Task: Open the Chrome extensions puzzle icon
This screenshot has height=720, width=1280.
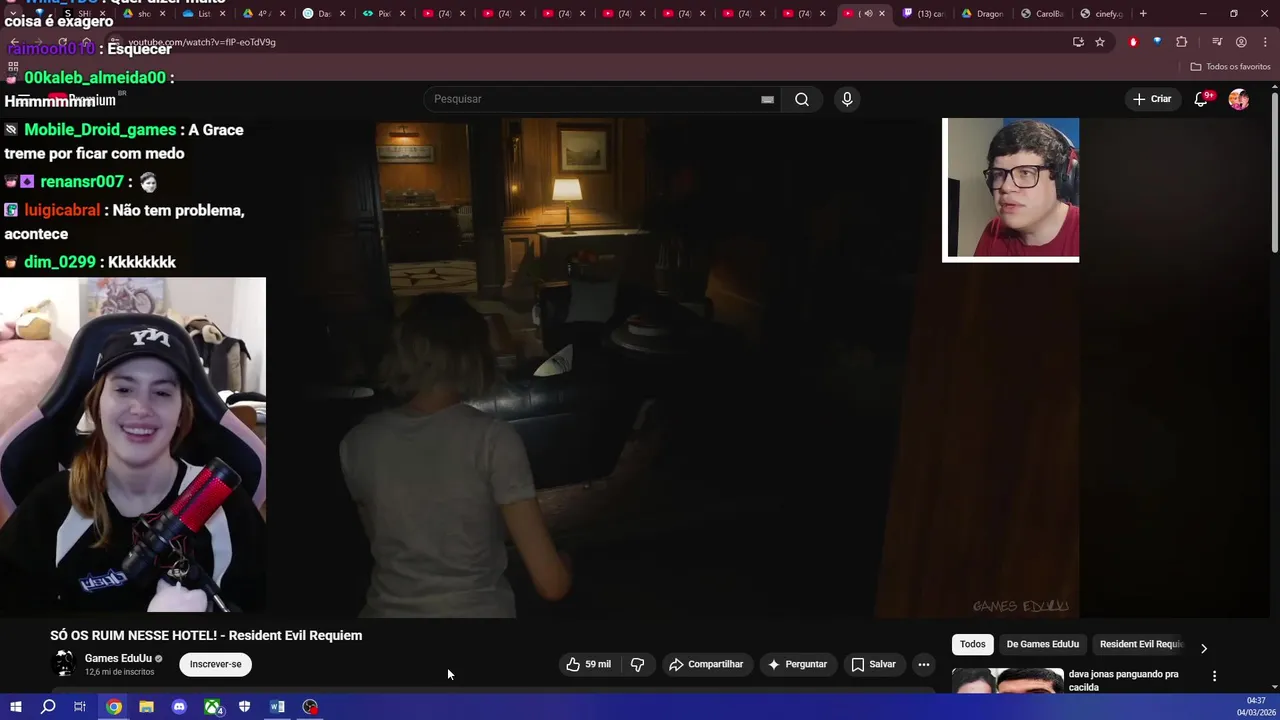Action: [1182, 42]
